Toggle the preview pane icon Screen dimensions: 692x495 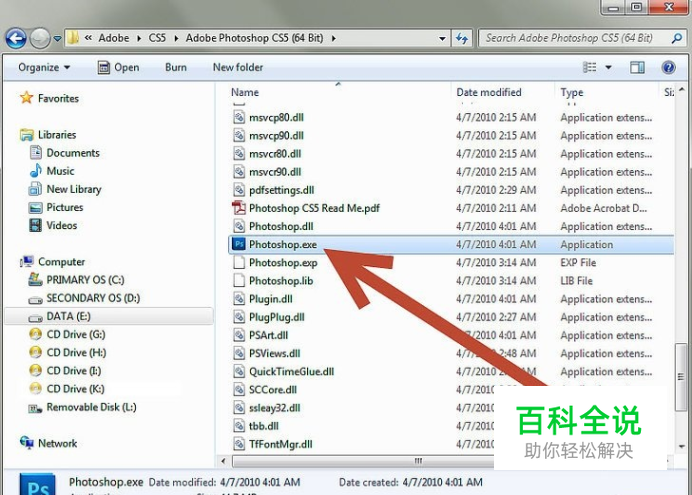(x=637, y=68)
